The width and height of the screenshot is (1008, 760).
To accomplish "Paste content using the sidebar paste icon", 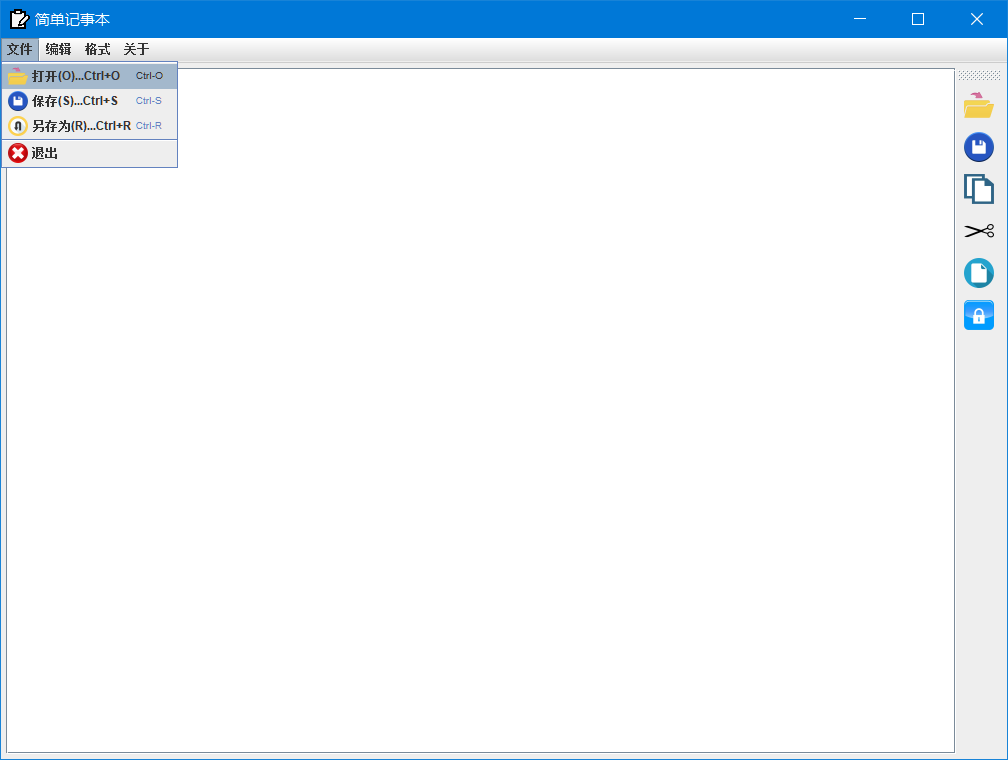I will click(x=979, y=272).
